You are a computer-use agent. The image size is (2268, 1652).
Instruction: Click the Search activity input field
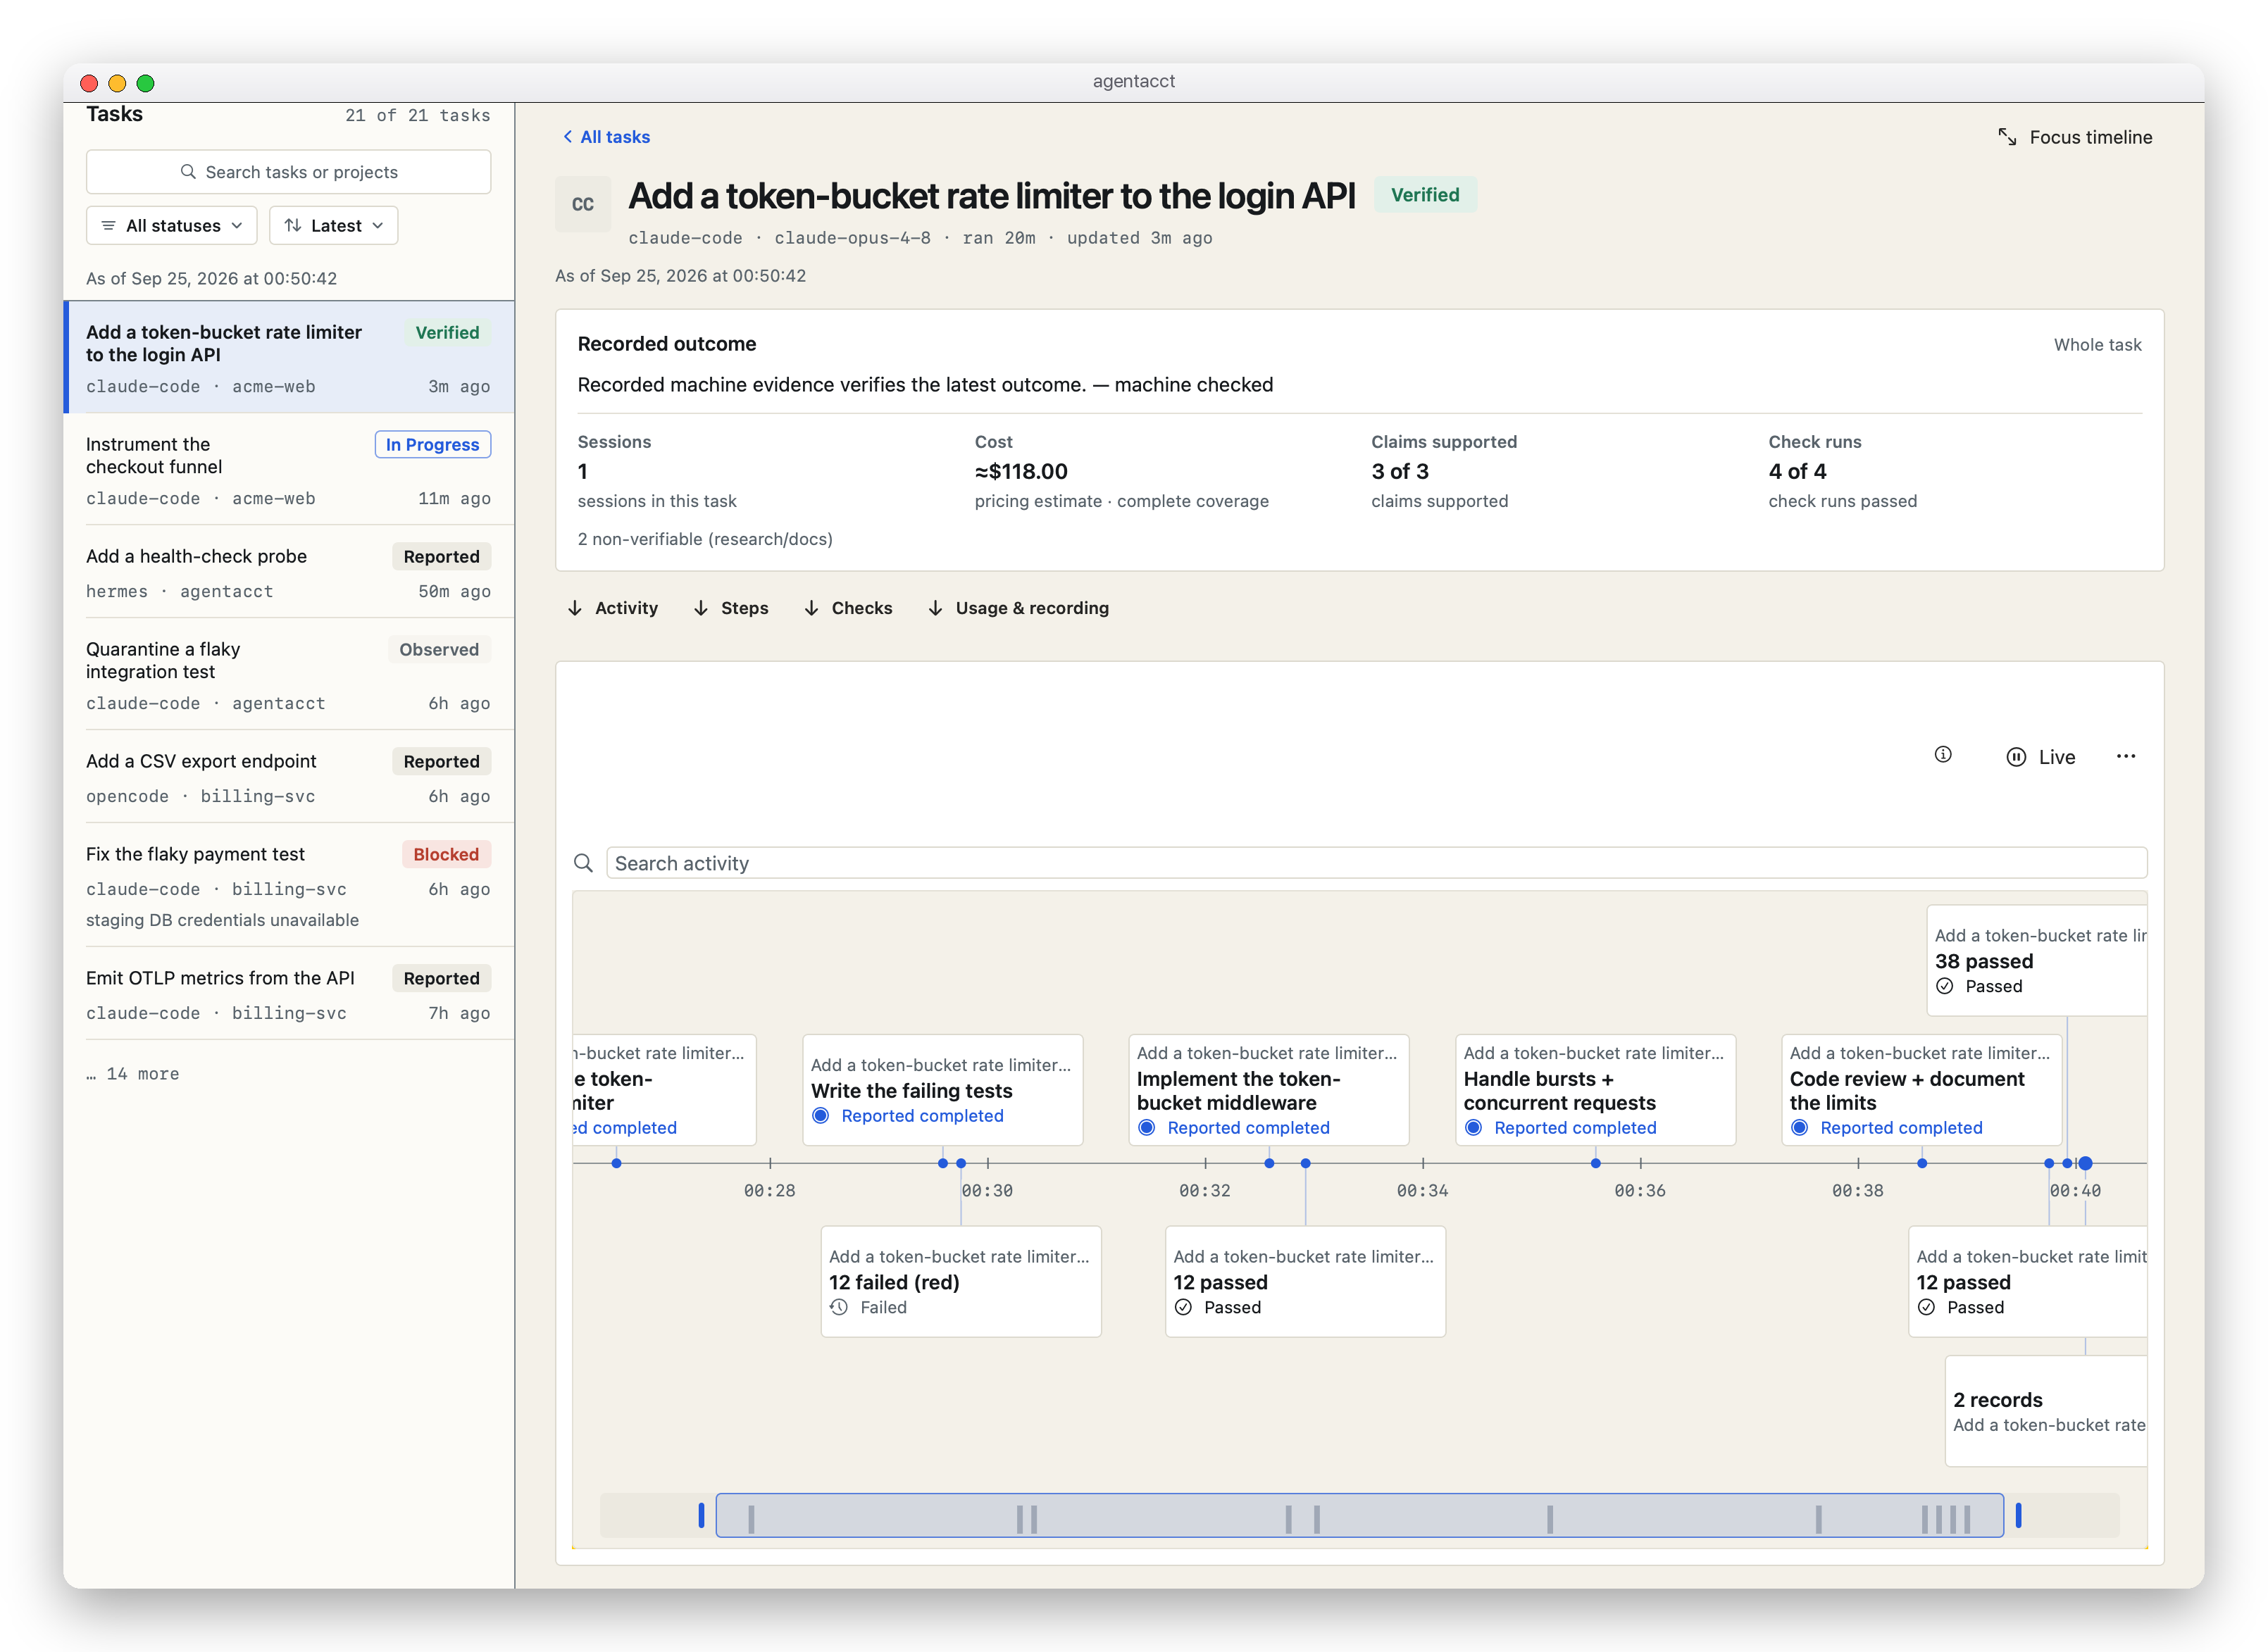1376,863
